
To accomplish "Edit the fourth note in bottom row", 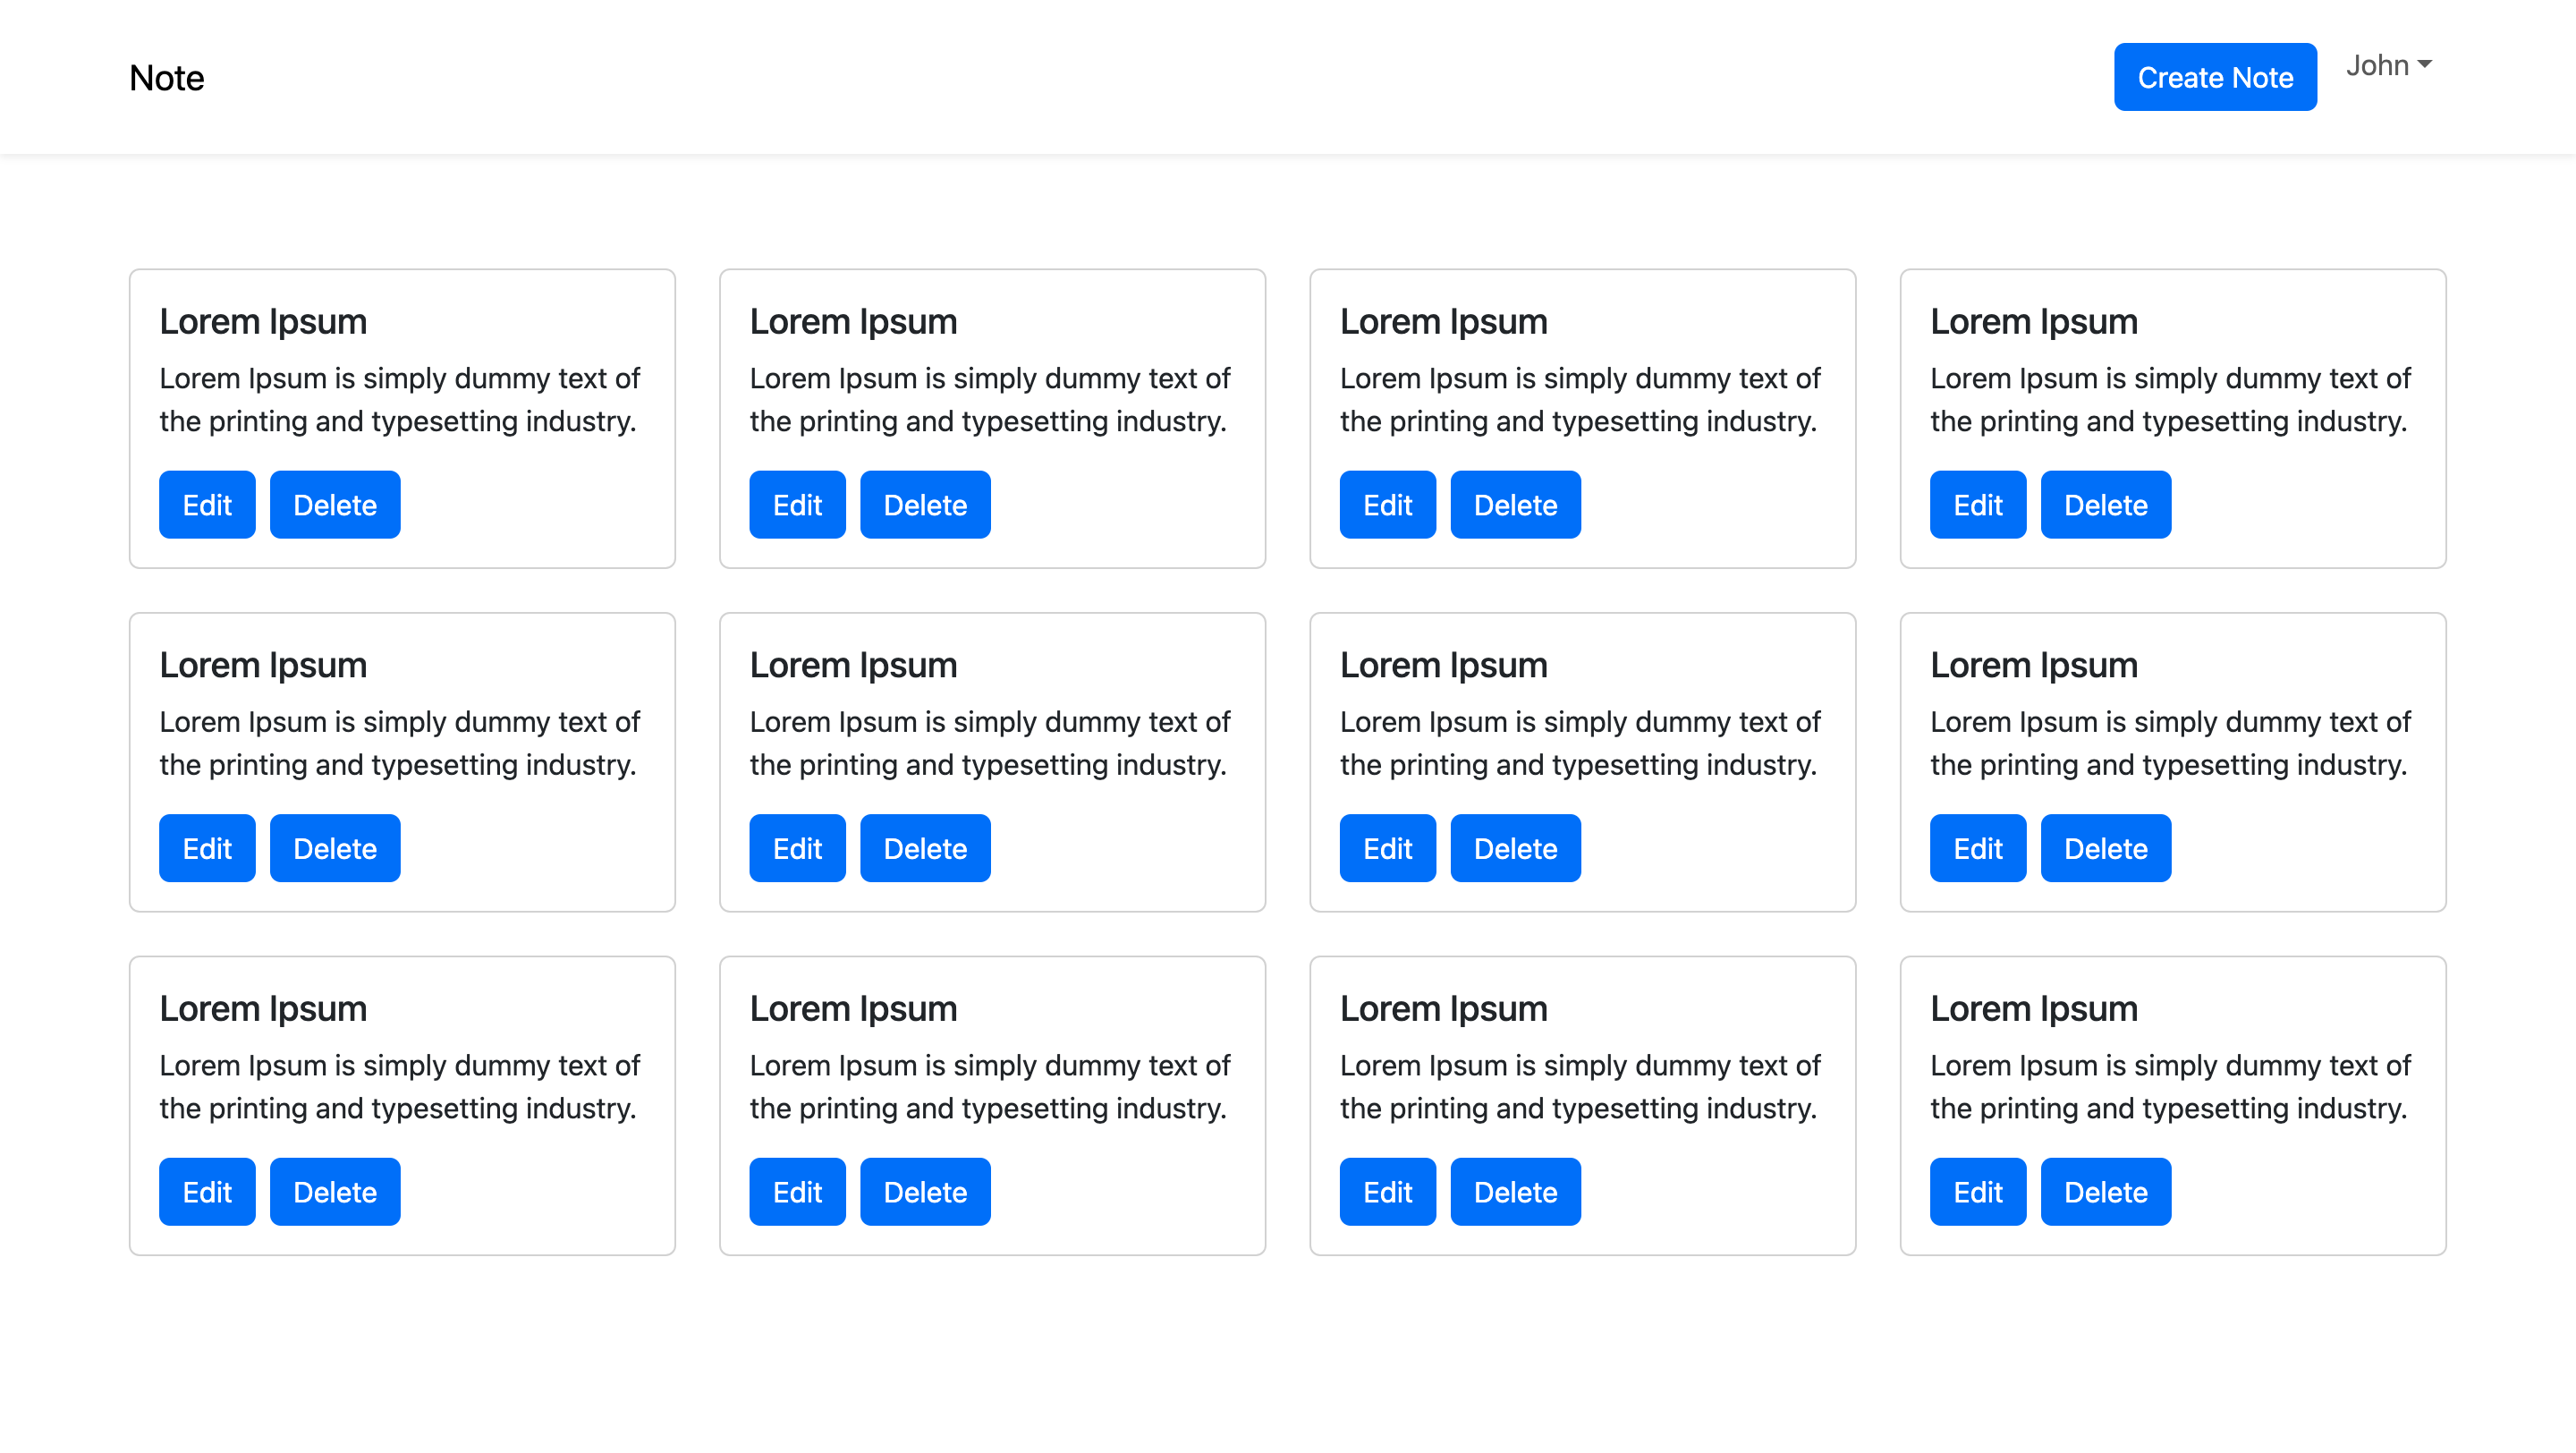I will [x=1977, y=1192].
